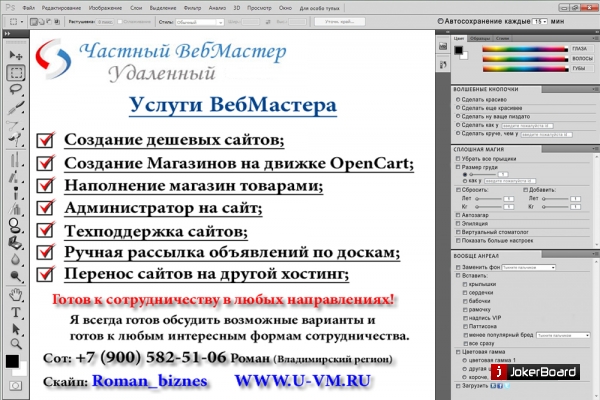Enable 'Эпиляция' checkbox
This screenshot has height=400, width=600.
[x=458, y=224]
